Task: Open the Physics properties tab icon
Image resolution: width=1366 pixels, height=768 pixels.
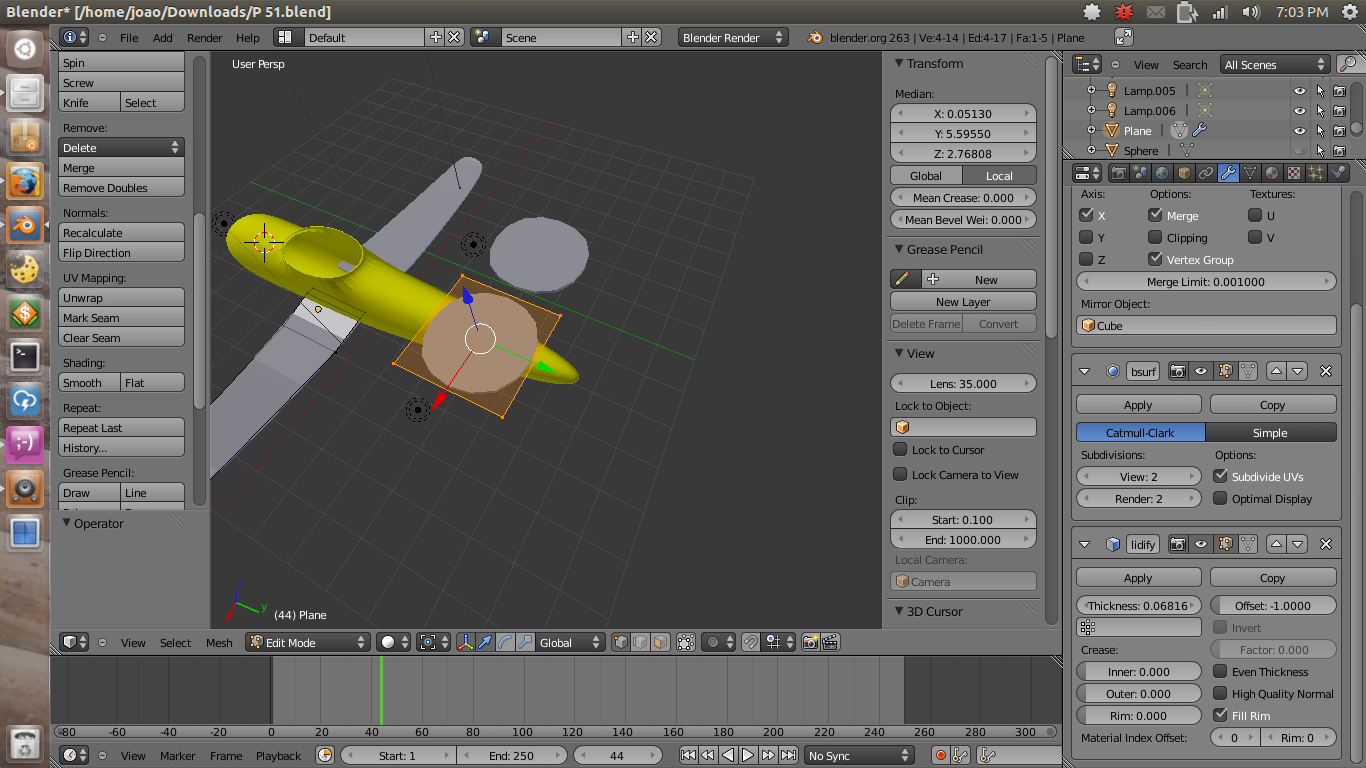Action: pos(1338,173)
